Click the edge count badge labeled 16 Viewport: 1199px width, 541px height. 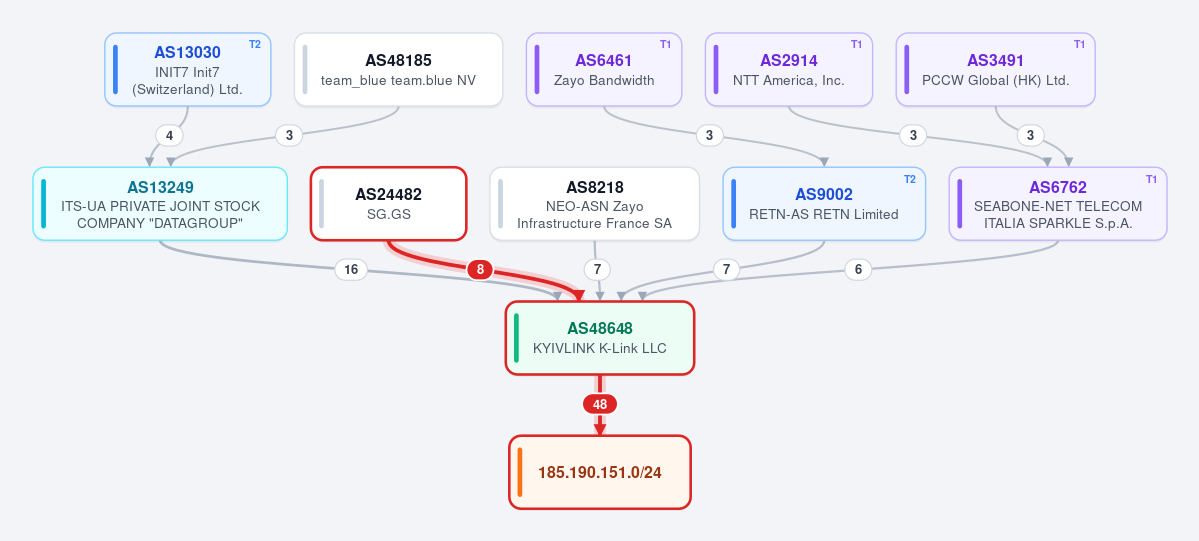(x=351, y=269)
